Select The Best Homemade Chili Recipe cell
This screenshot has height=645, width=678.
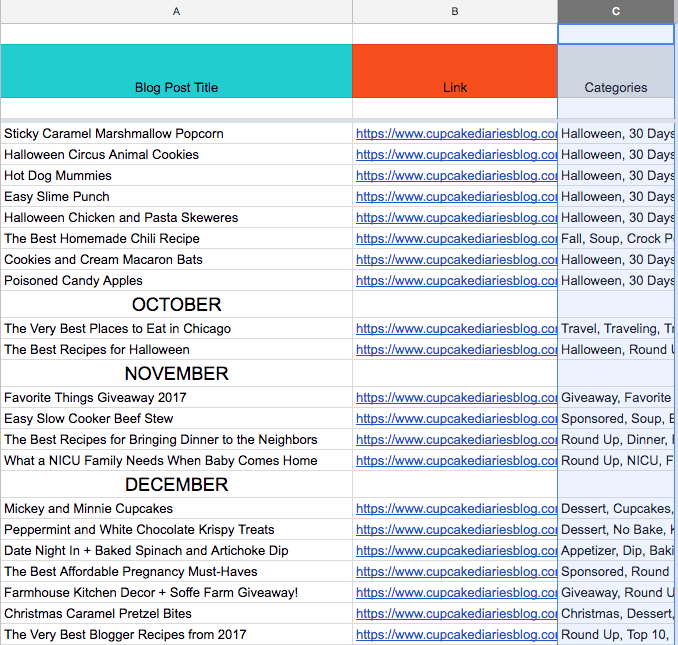[x=176, y=239]
